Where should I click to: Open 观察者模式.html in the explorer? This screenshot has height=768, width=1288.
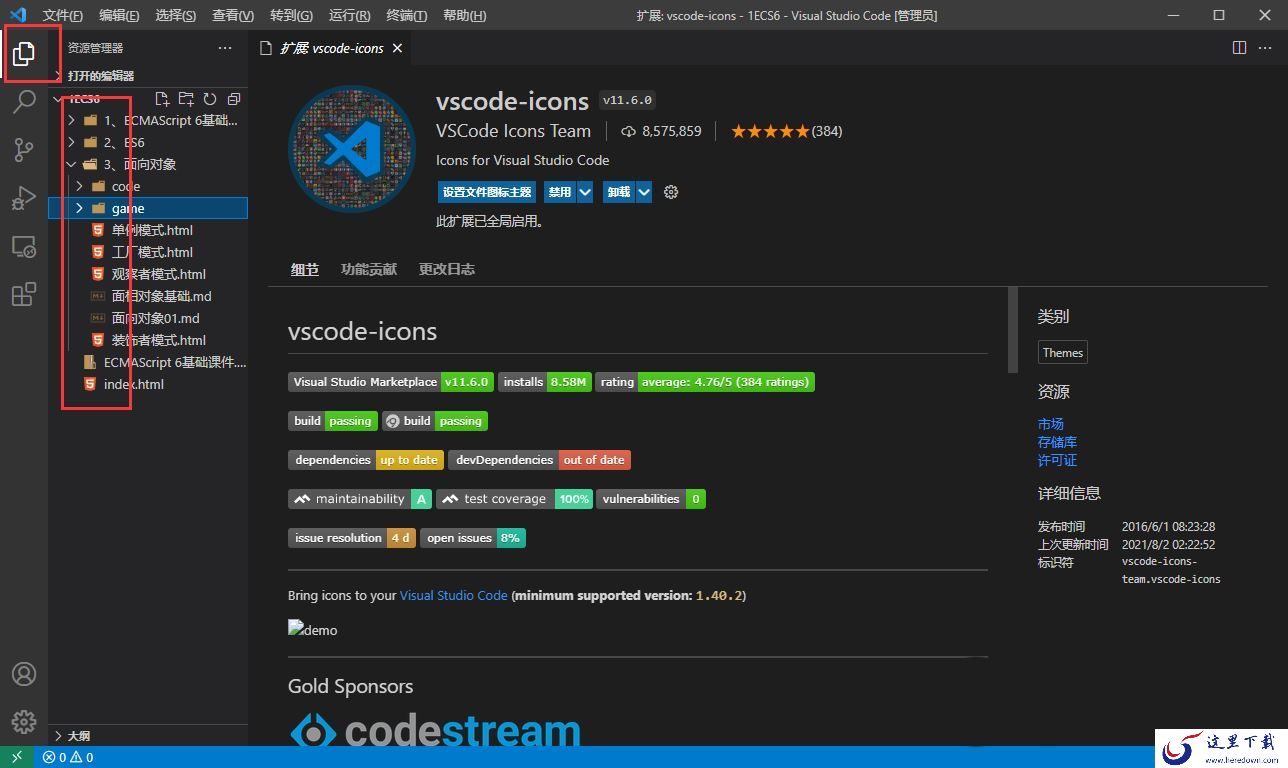click(x=159, y=274)
